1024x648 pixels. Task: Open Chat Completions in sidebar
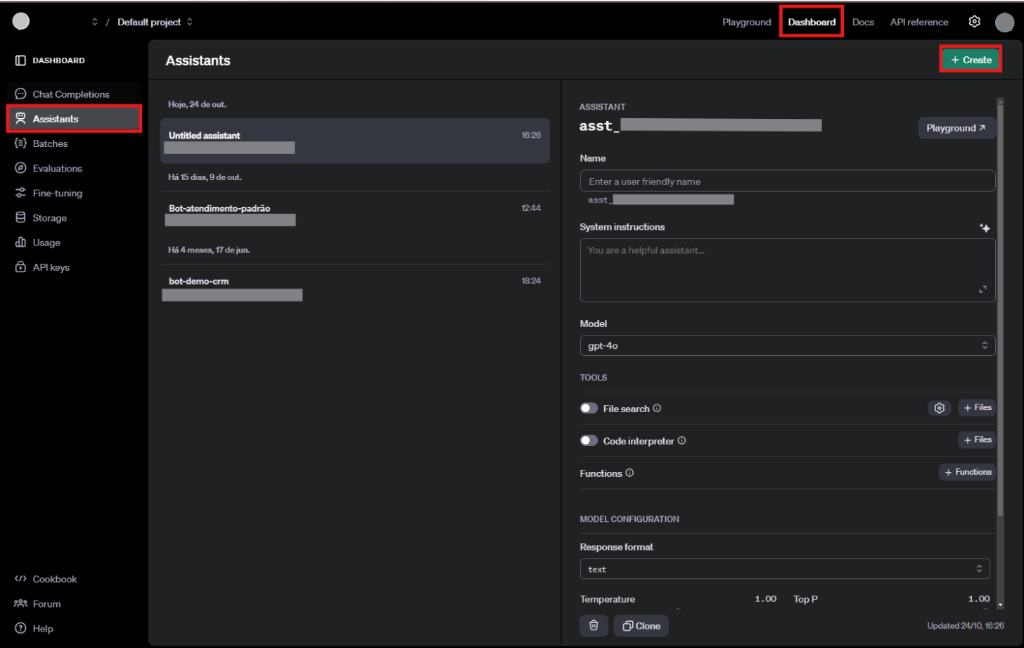click(x=70, y=94)
